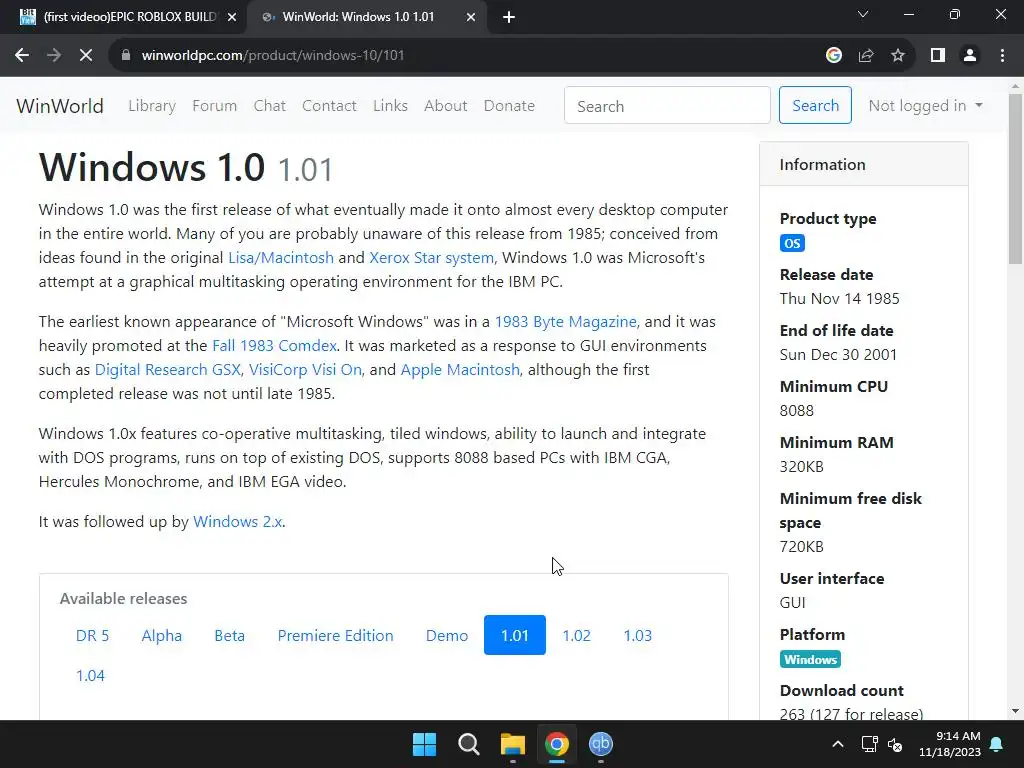Image resolution: width=1024 pixels, height=768 pixels.
Task: Select the Alpha release
Action: [162, 635]
